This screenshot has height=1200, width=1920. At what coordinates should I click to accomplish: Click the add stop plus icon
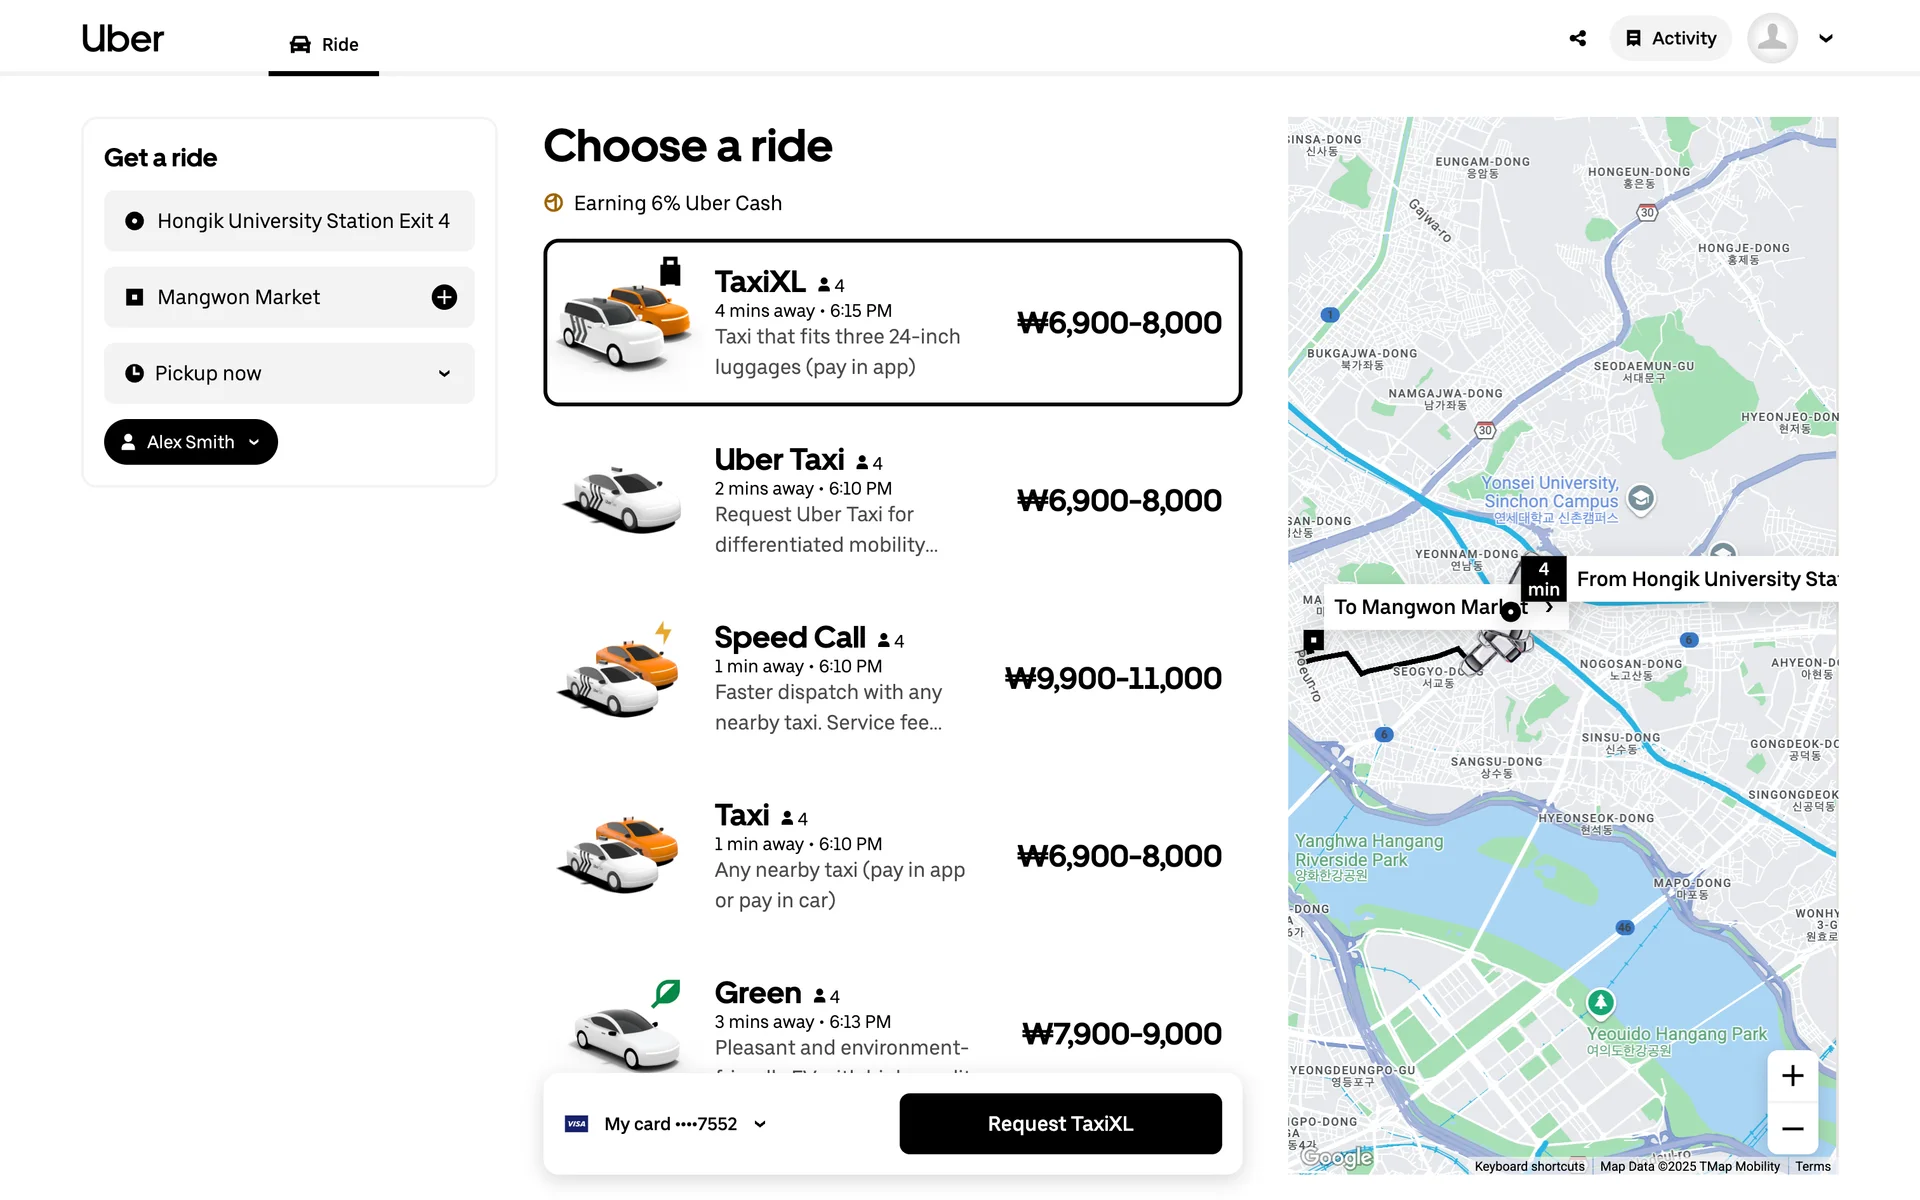(444, 297)
